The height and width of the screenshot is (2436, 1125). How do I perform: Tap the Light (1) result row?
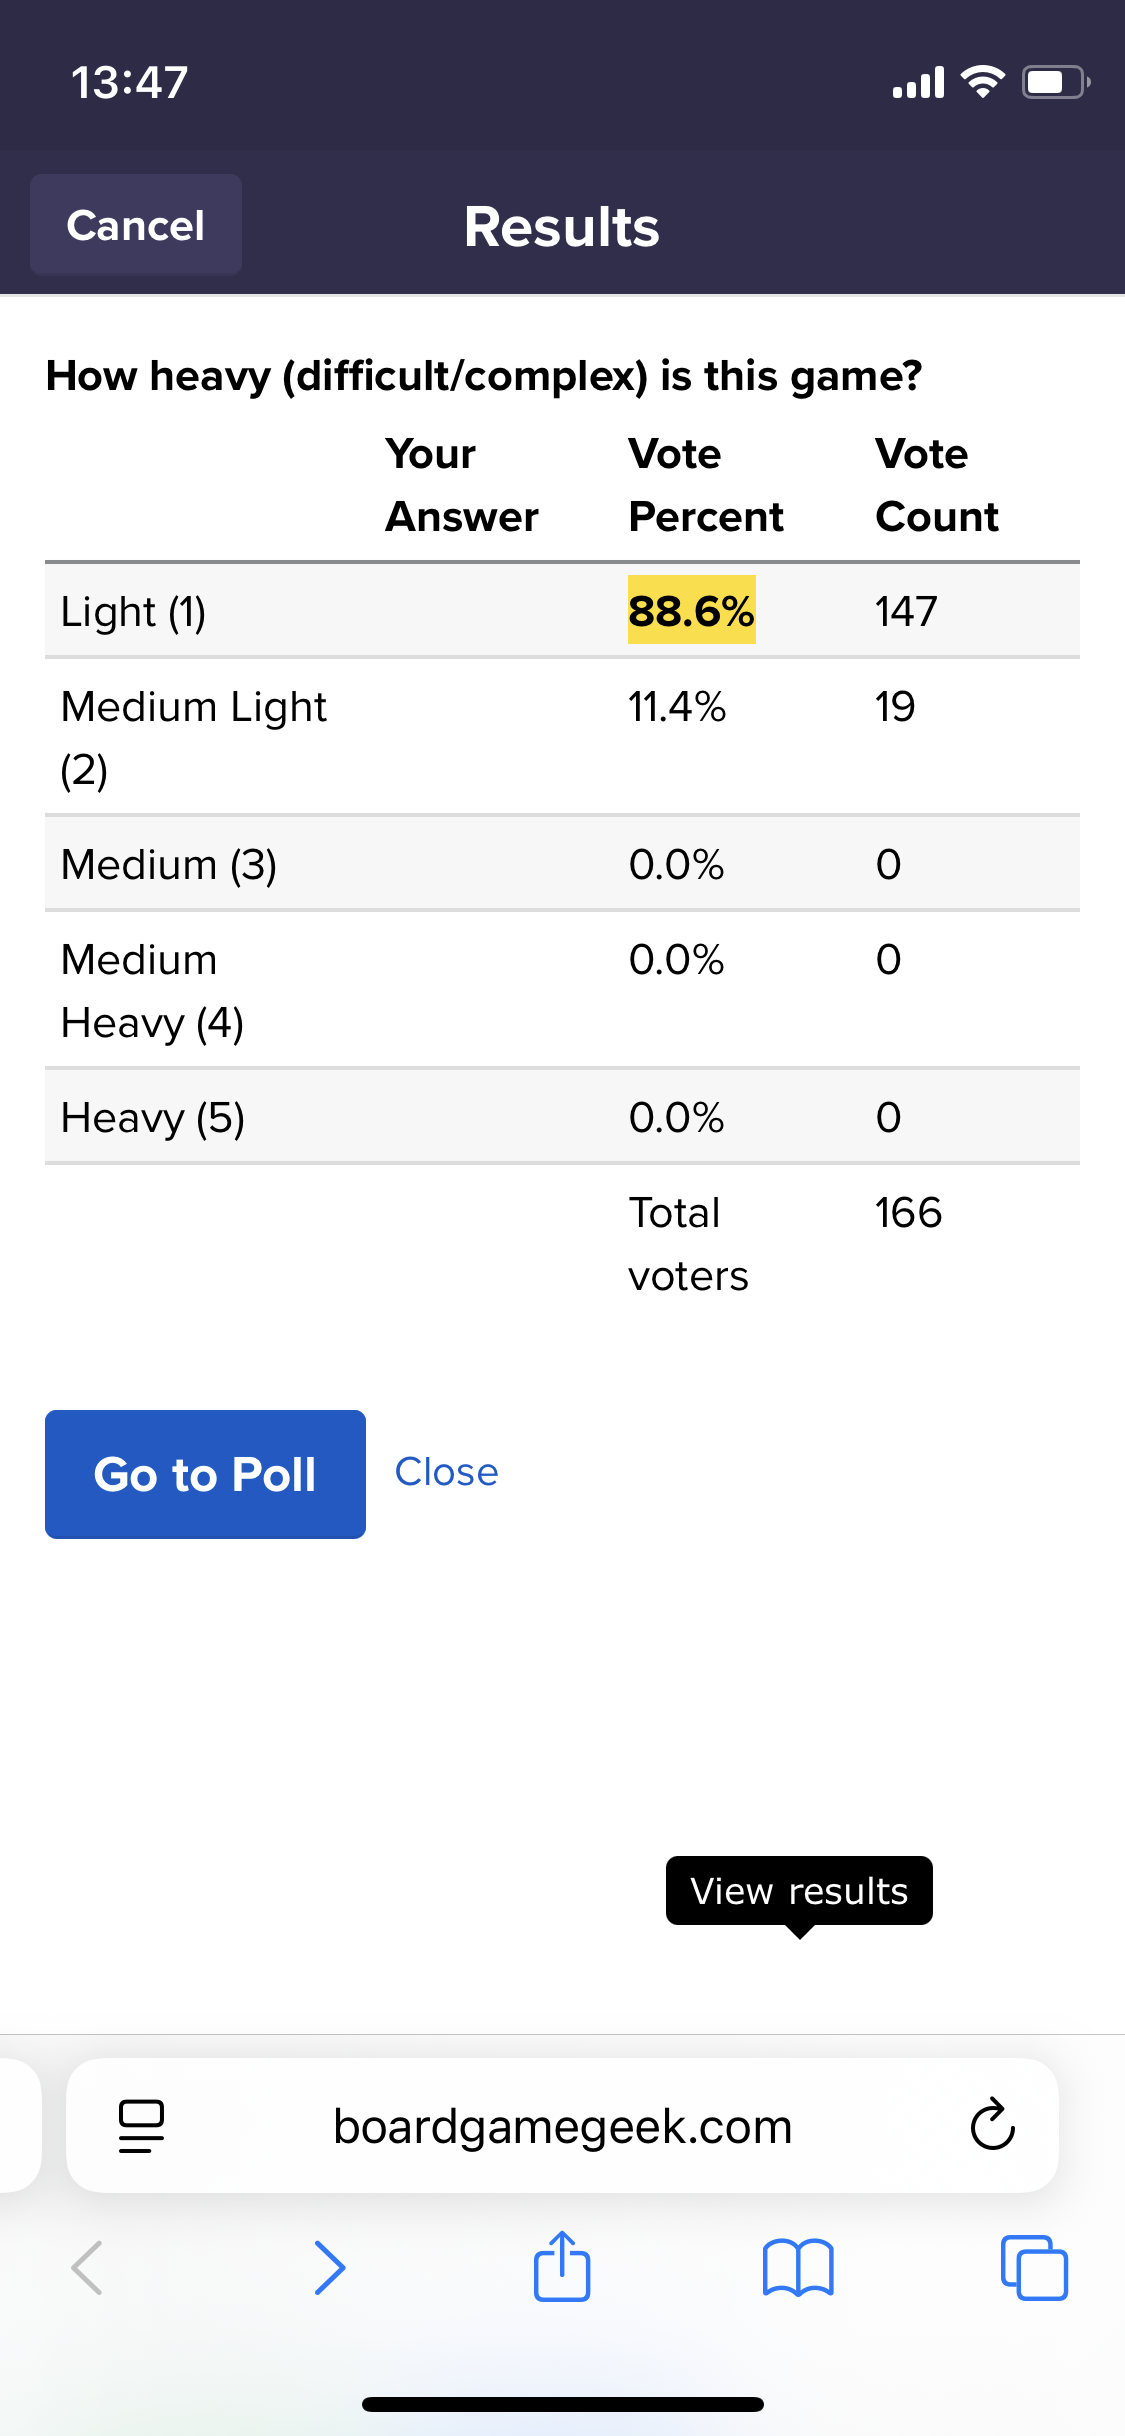[562, 611]
